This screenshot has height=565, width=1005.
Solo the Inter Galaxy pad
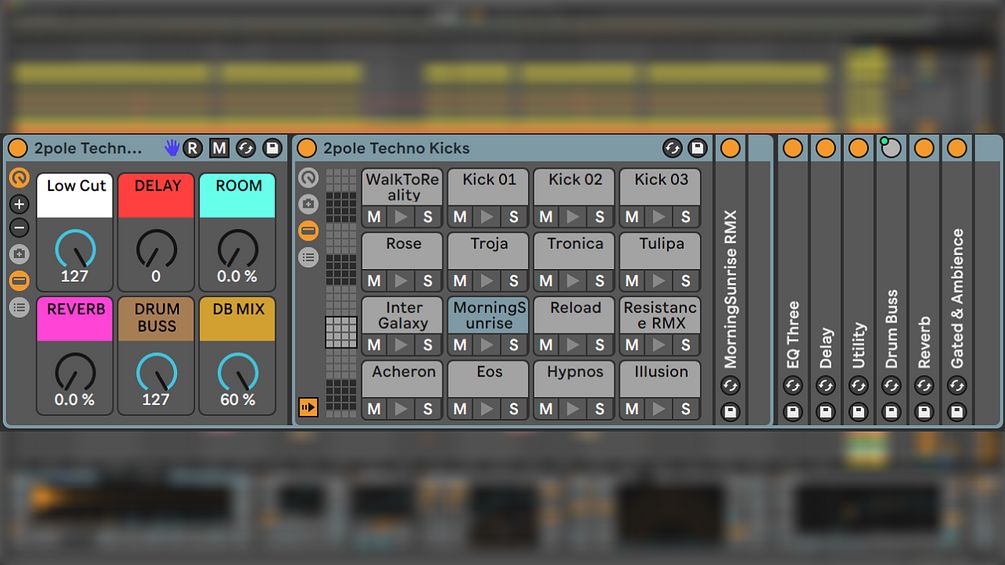428,345
